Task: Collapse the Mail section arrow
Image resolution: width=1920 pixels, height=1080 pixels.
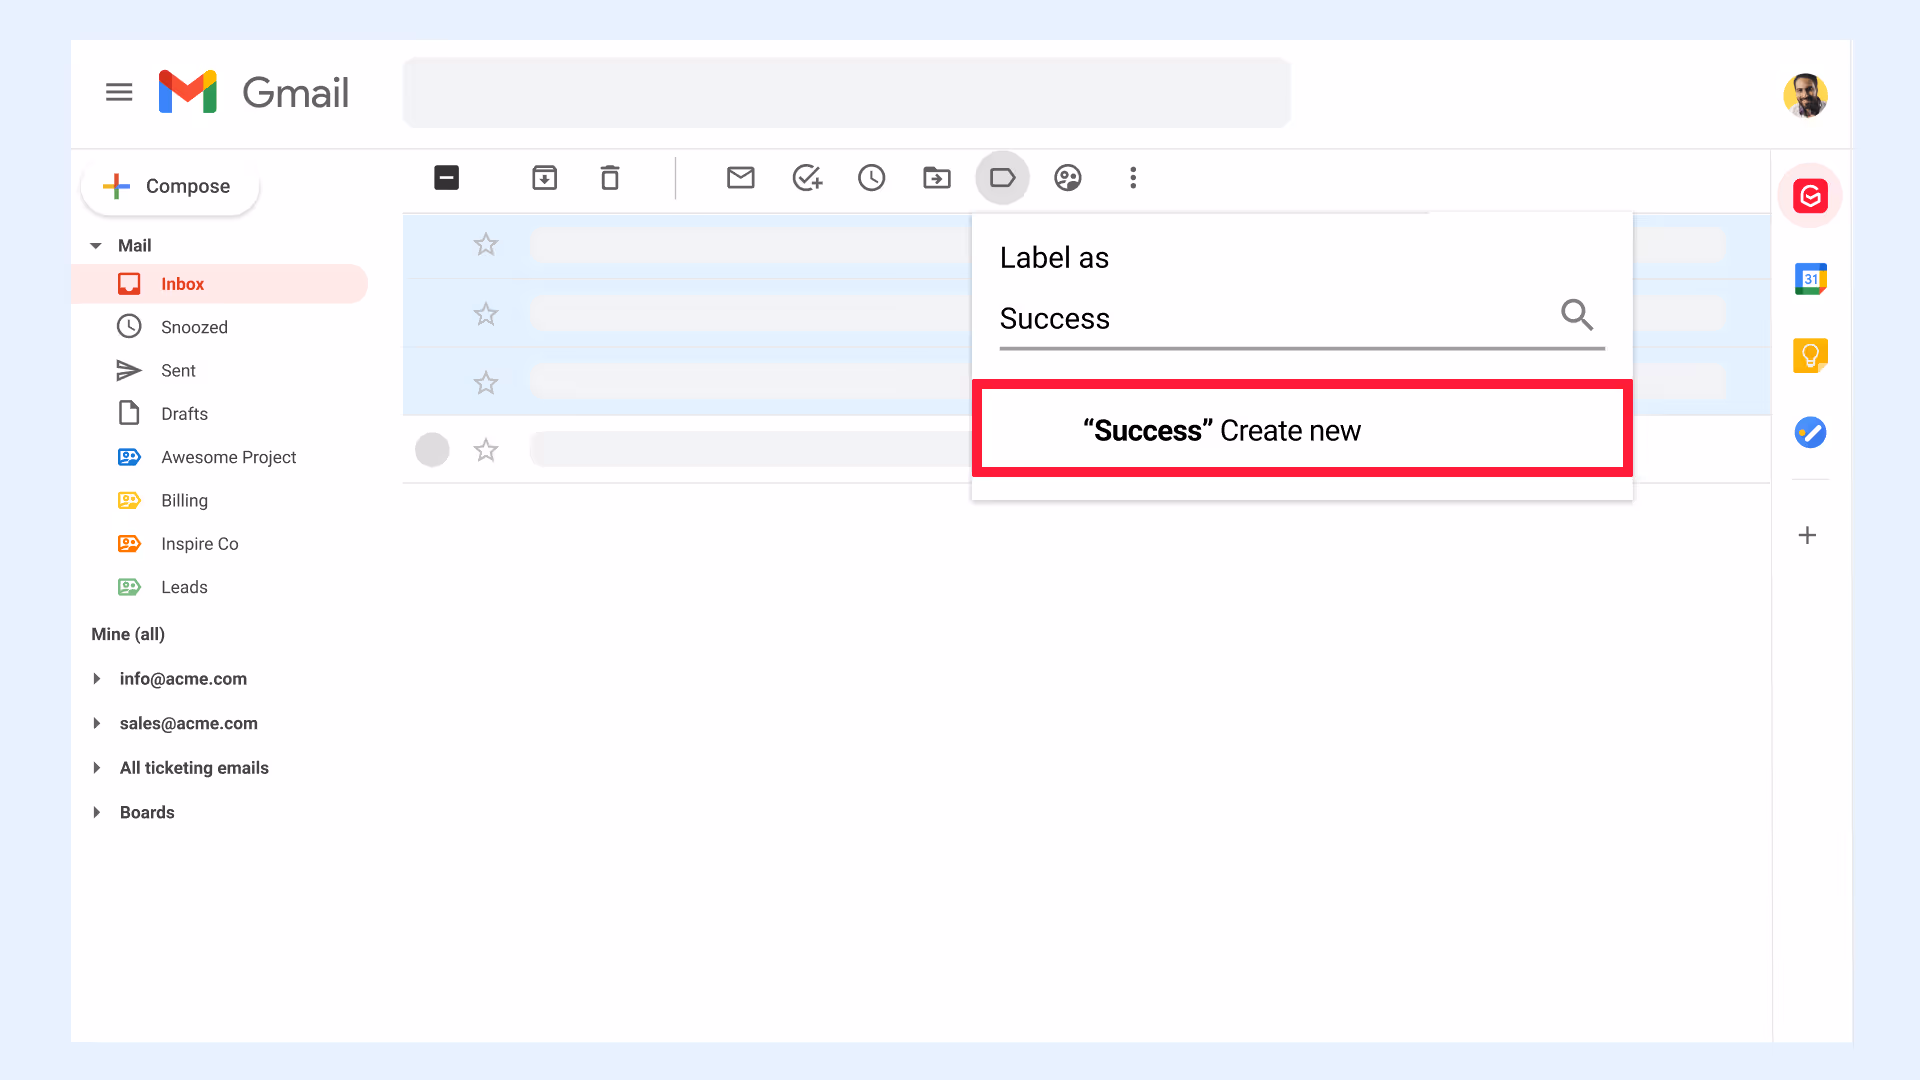Action: tap(96, 246)
